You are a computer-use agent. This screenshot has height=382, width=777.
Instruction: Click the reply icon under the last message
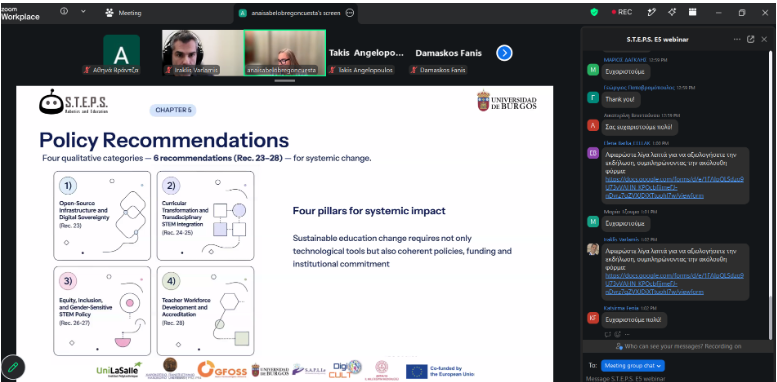(x=609, y=334)
